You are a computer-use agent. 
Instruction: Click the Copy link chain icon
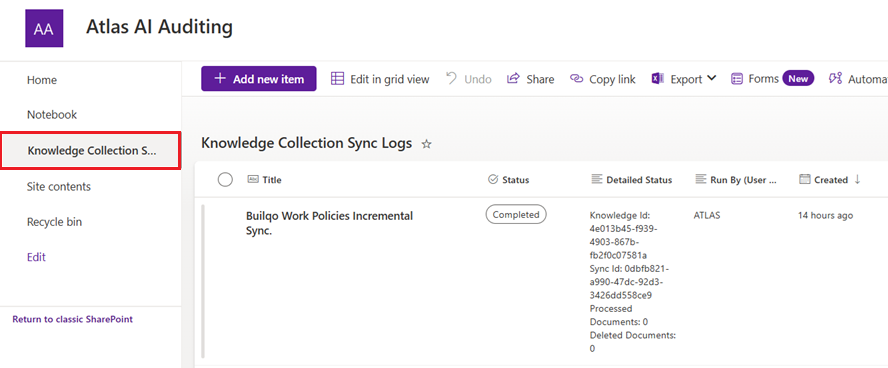point(577,79)
